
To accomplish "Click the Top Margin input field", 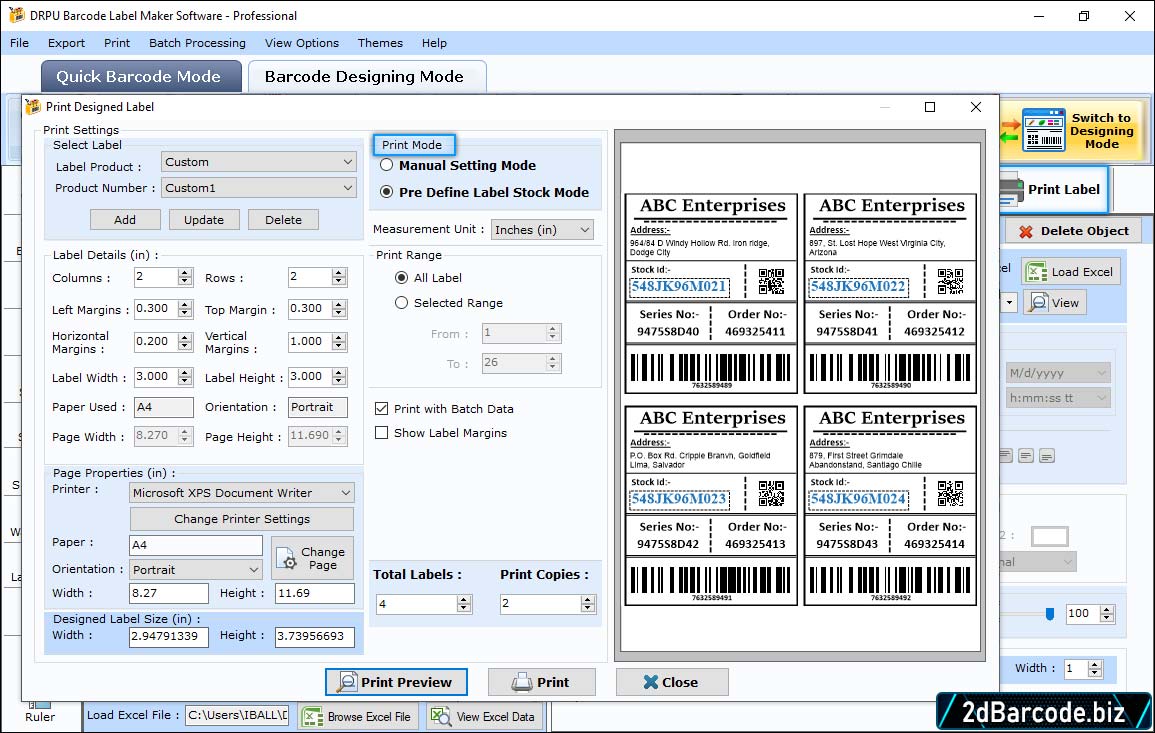I will click(309, 309).
